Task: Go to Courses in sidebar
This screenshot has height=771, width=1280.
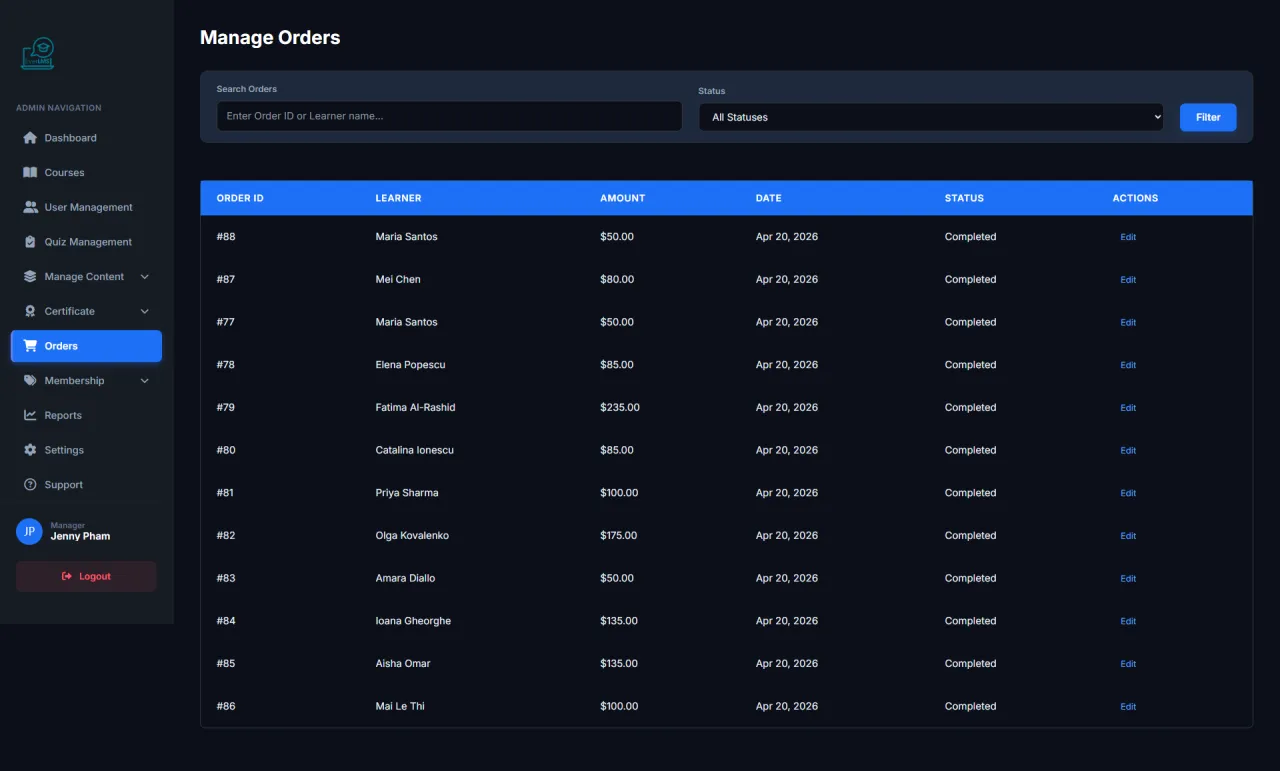Action: coord(86,173)
